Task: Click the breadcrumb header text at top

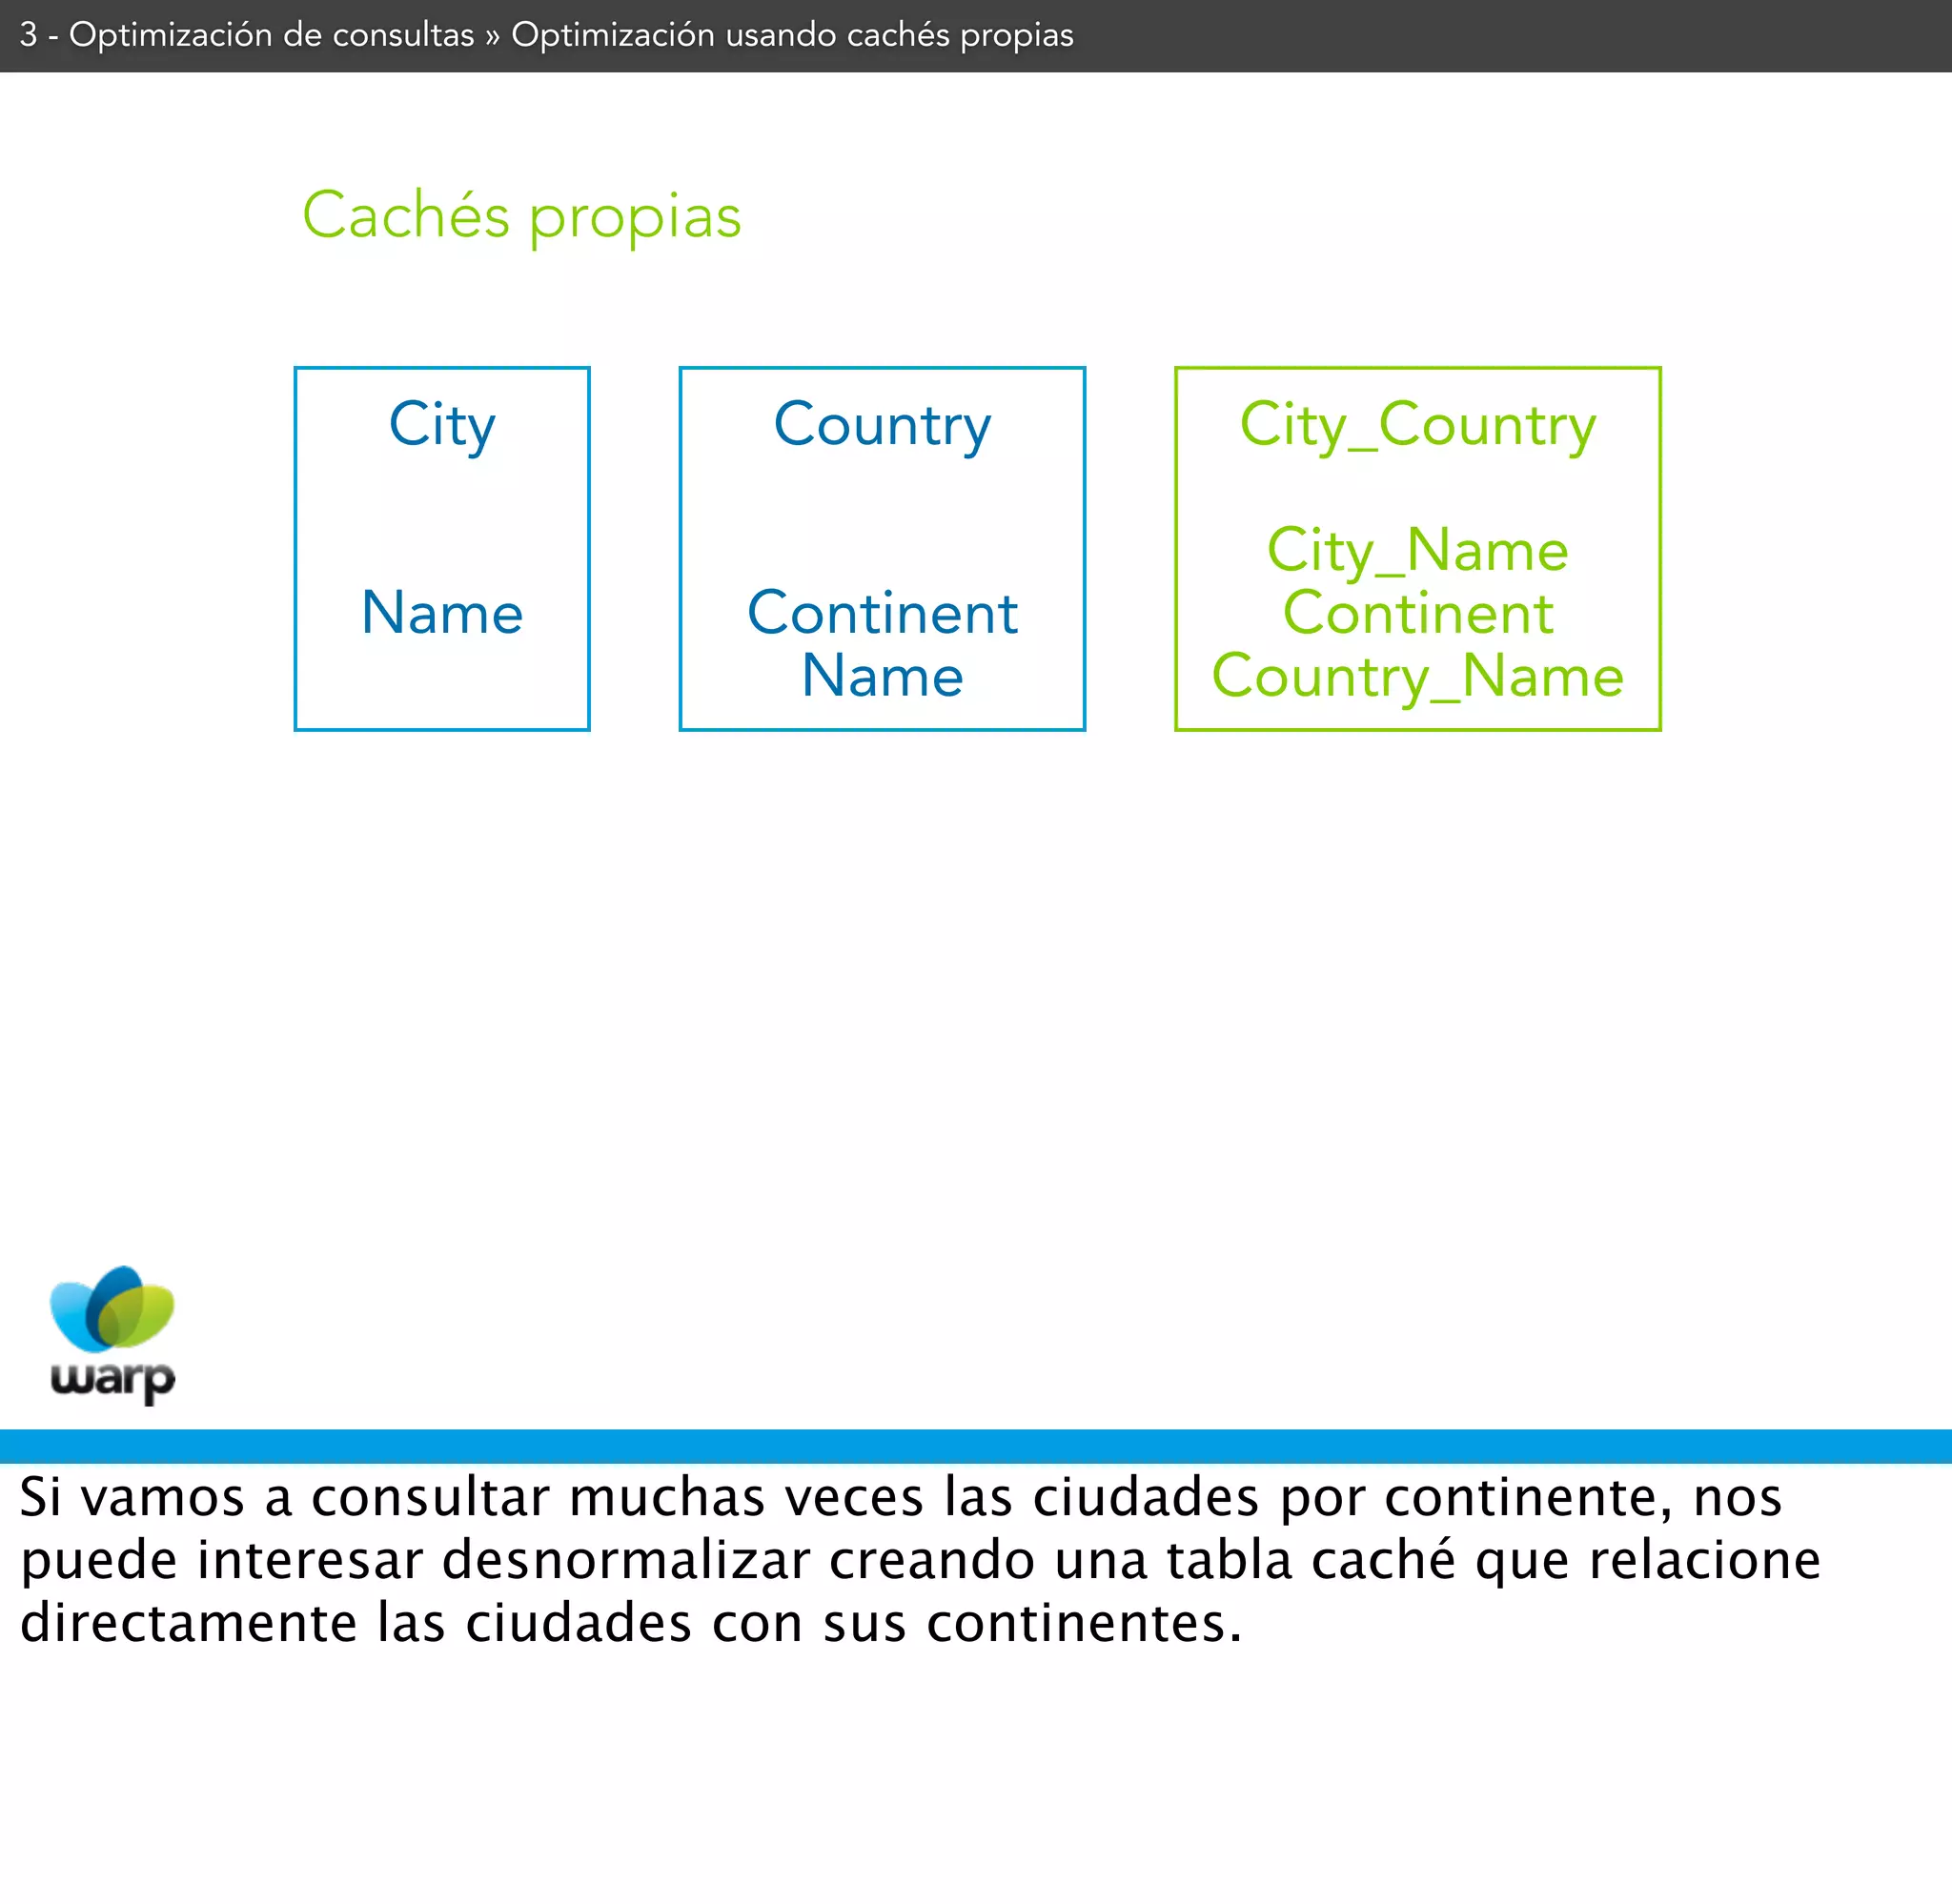Action: click(546, 35)
